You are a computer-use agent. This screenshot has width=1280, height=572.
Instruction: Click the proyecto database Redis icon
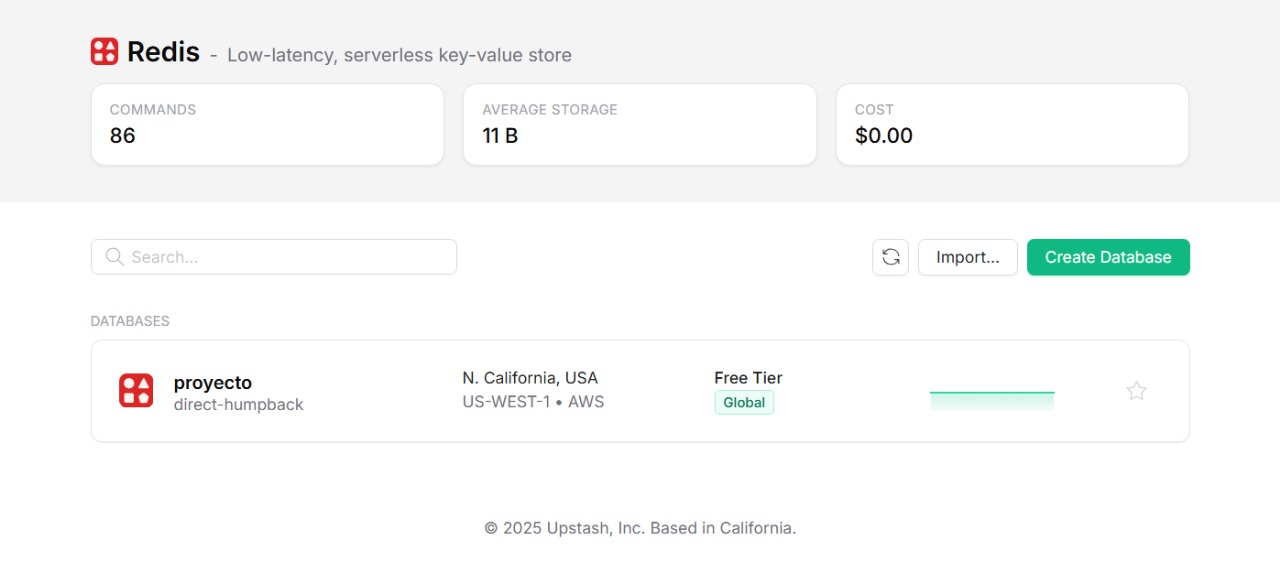(x=136, y=391)
